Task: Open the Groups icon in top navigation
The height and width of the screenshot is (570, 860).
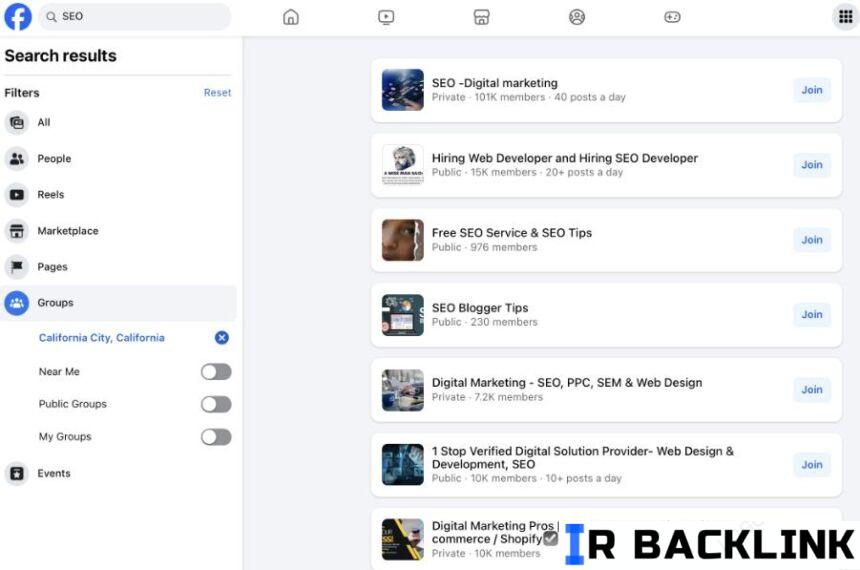Action: click(577, 17)
